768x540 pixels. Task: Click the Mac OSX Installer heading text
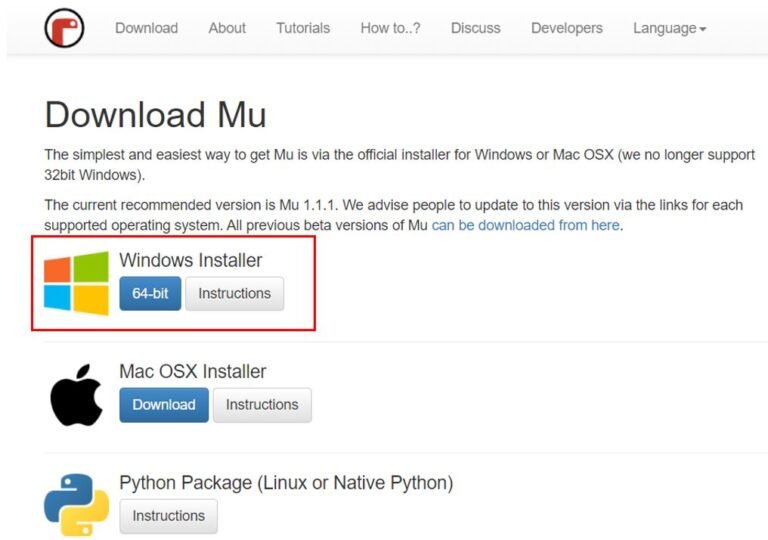click(x=192, y=371)
